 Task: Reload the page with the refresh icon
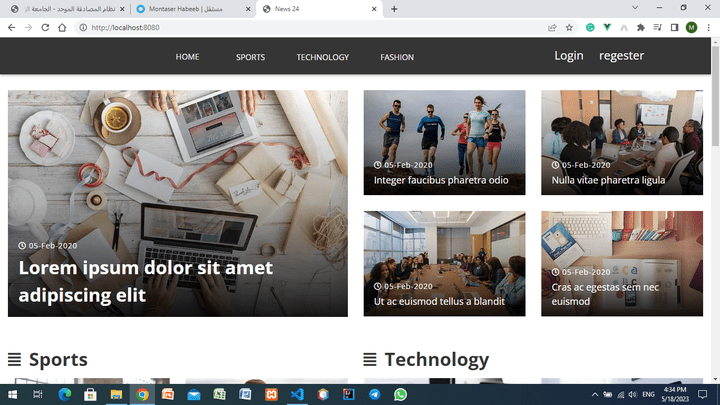(x=45, y=28)
